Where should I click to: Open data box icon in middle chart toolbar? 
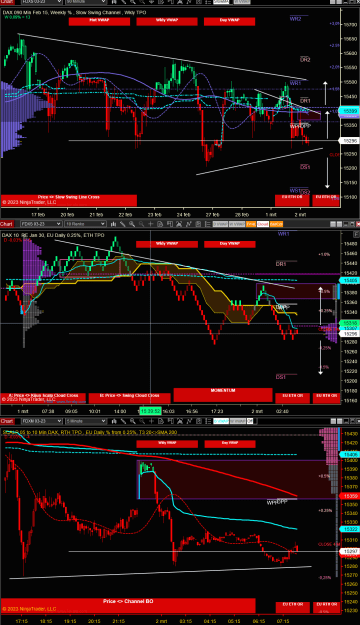tap(160, 224)
